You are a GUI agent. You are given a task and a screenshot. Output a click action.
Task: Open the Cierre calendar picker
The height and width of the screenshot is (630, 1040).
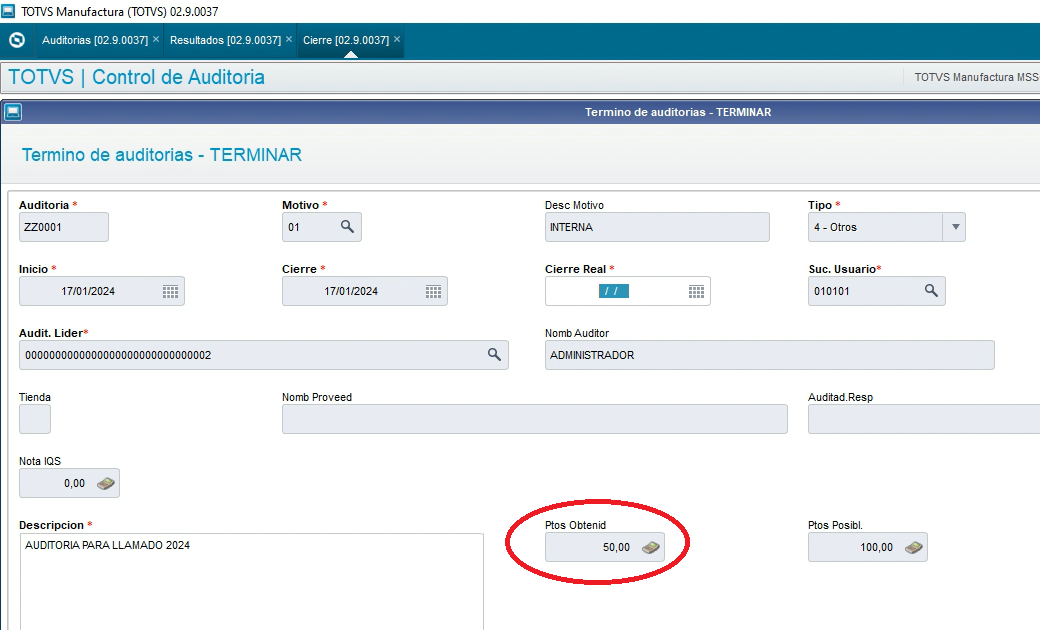(x=433, y=292)
